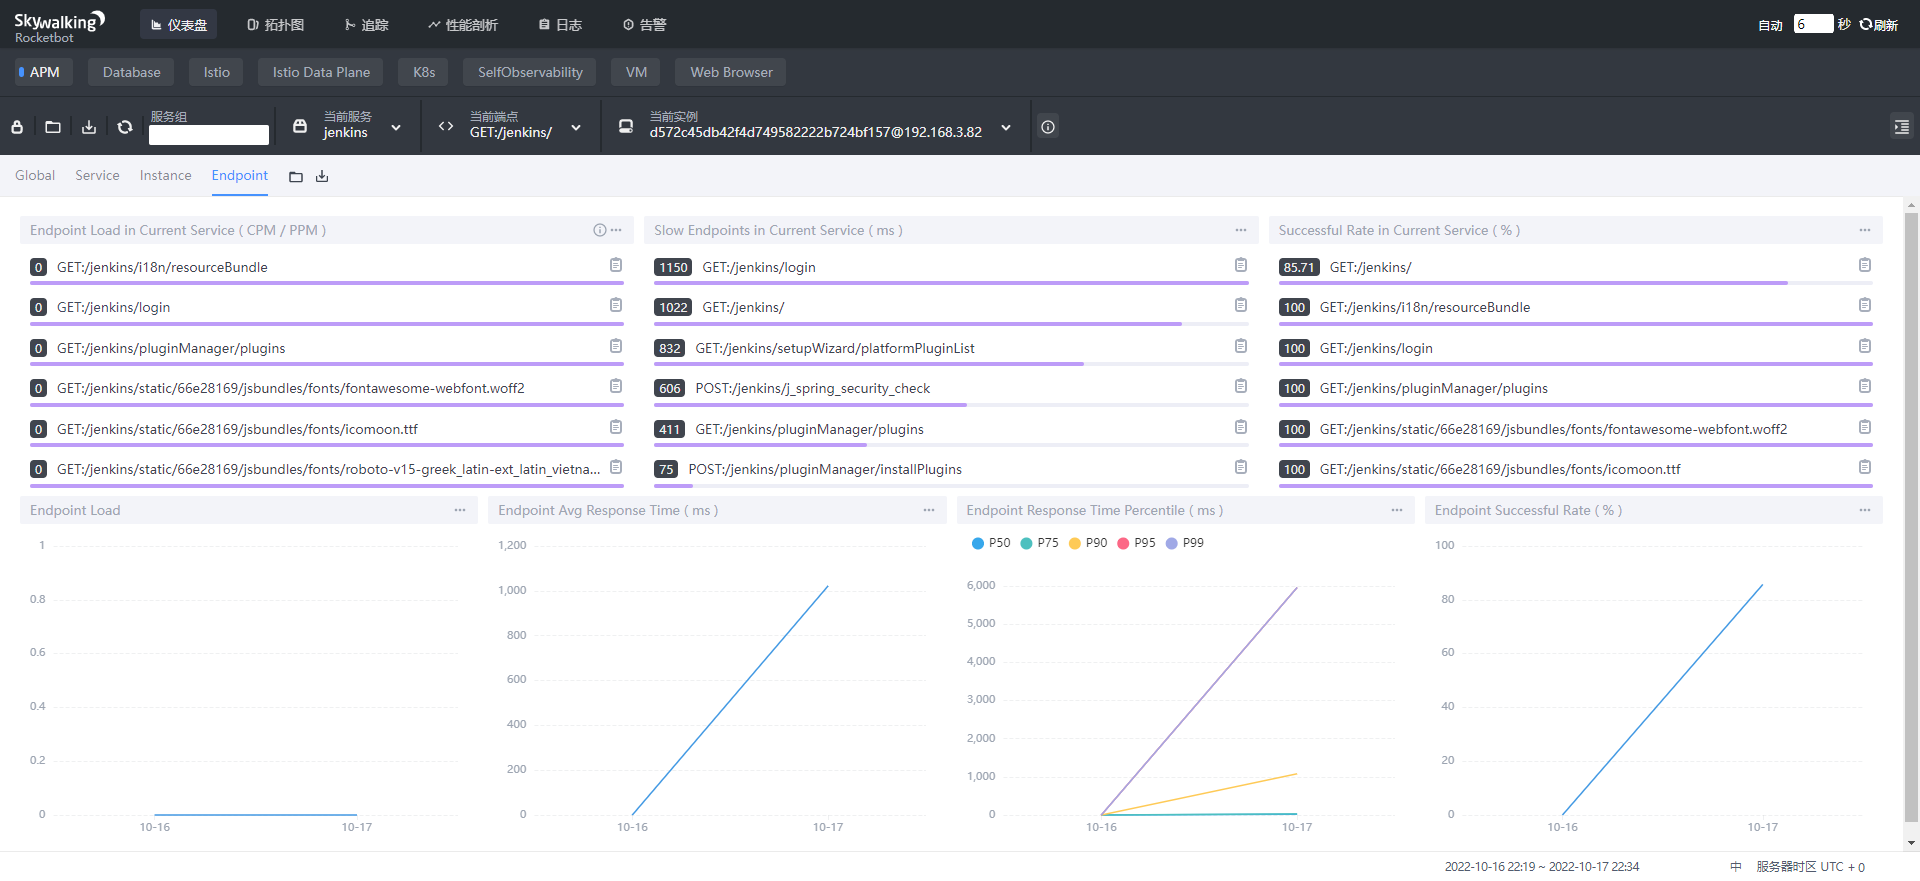
Task: Open more options for Endpoint Response Time Percentile
Action: coord(1397,510)
